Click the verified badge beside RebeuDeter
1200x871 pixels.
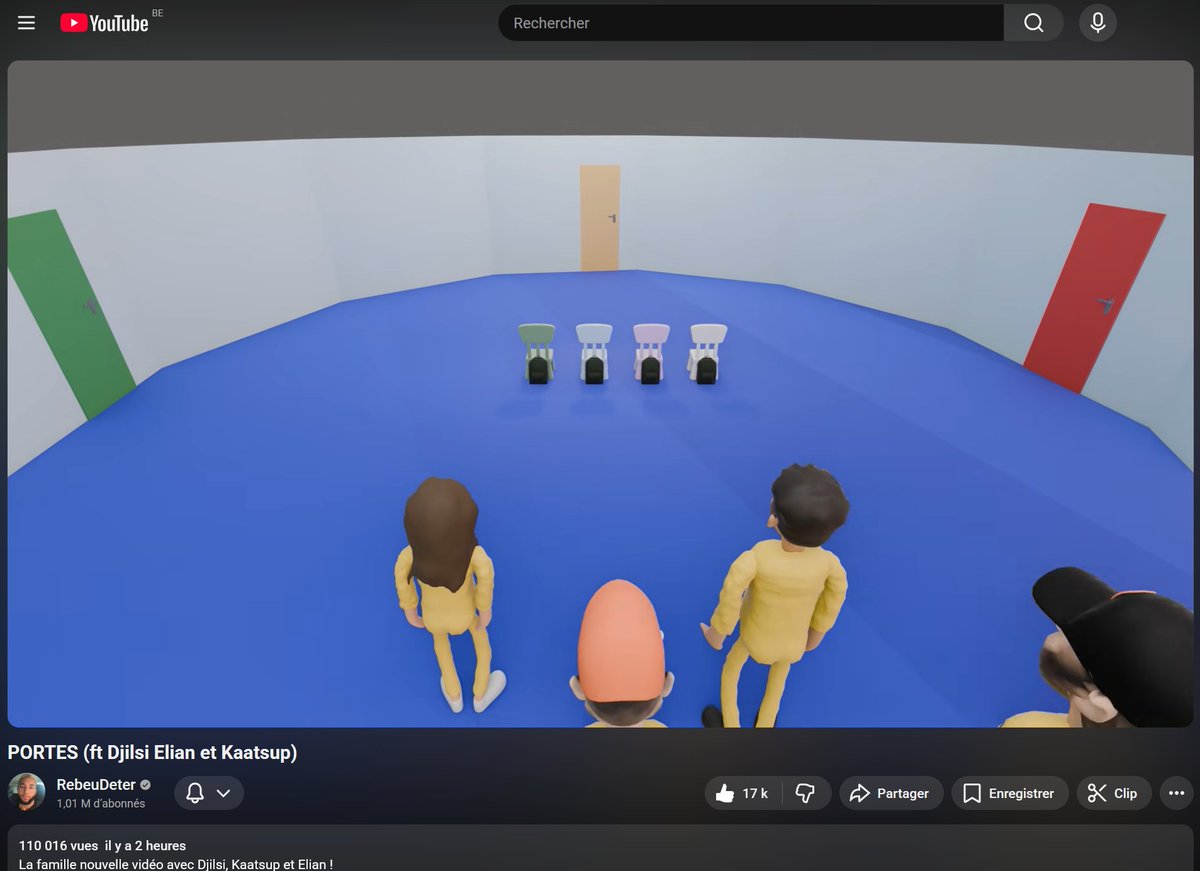145,785
